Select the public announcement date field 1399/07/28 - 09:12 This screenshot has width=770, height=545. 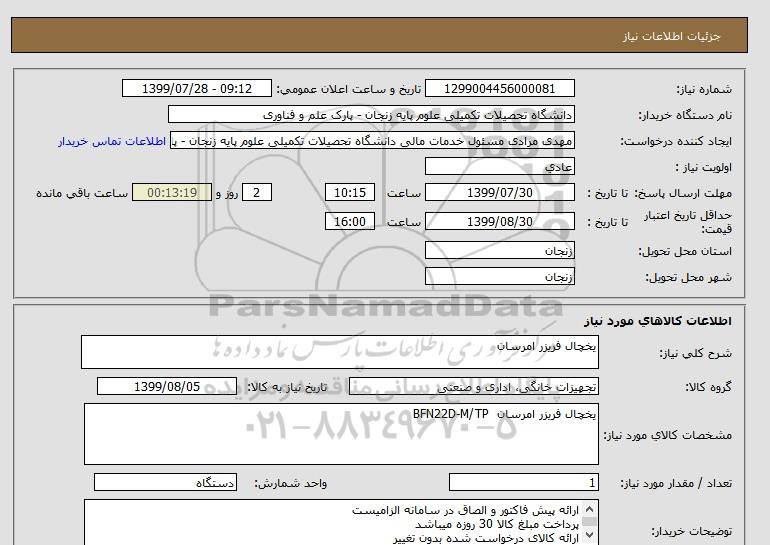196,88
